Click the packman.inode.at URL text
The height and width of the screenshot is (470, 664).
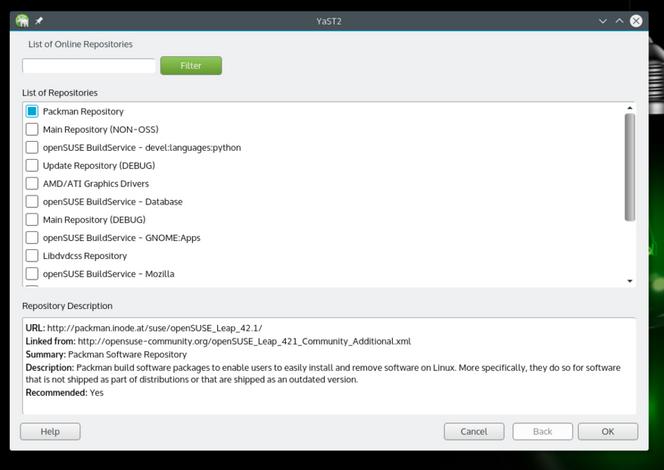point(155,328)
